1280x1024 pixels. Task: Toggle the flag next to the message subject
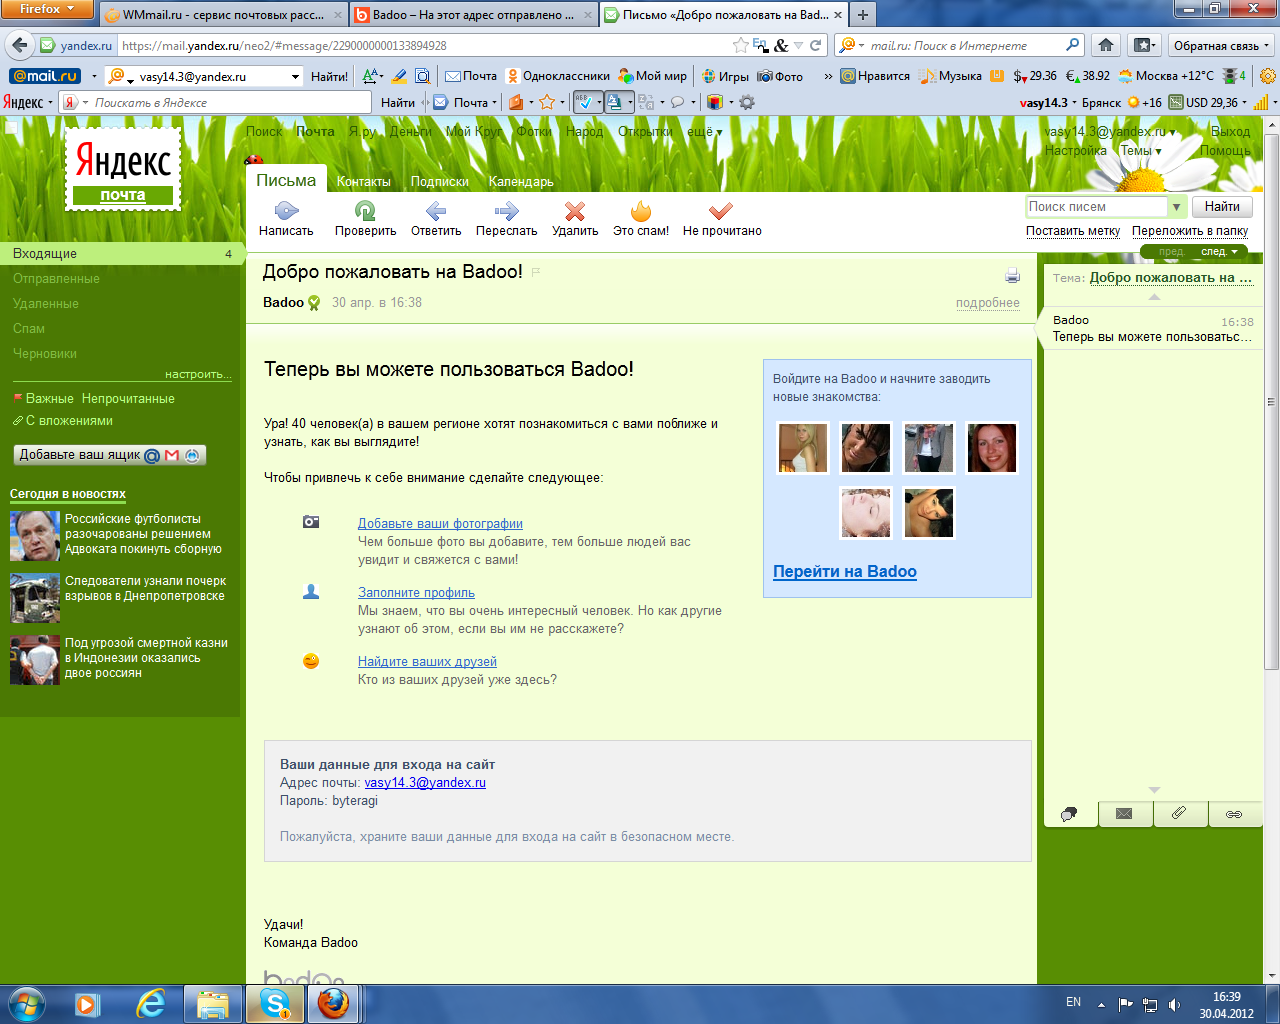(x=536, y=272)
